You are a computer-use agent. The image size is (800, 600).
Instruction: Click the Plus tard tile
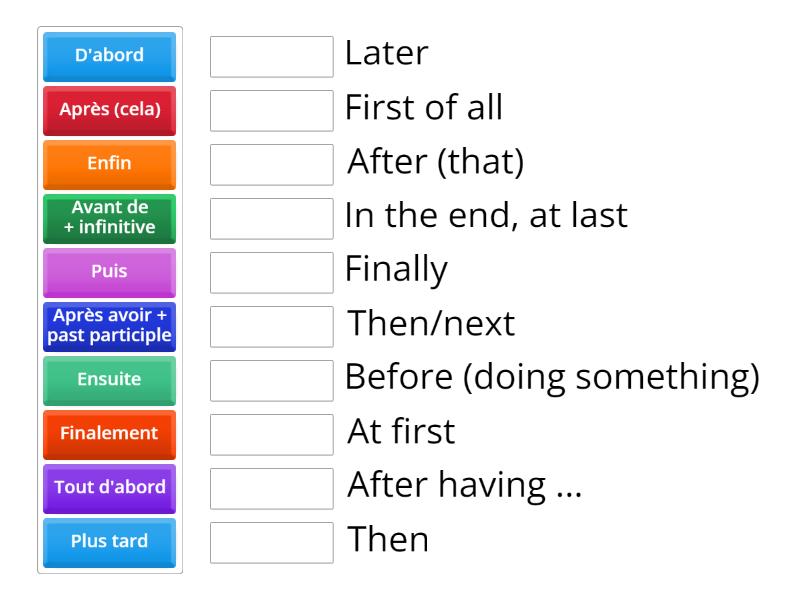tap(109, 542)
